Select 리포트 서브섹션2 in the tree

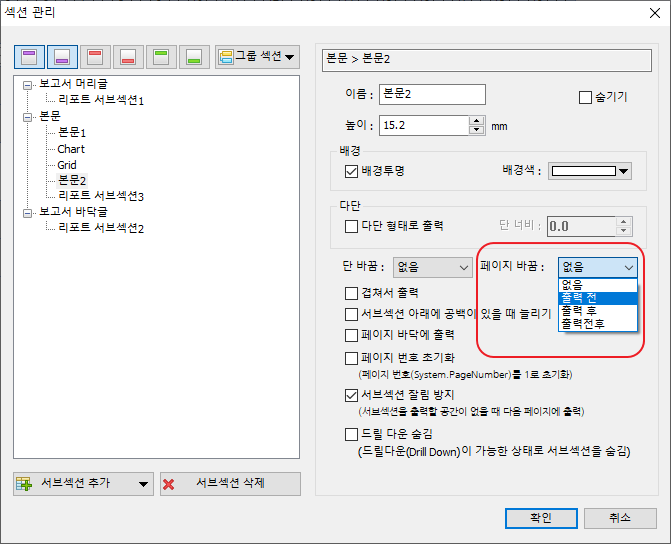click(x=101, y=228)
